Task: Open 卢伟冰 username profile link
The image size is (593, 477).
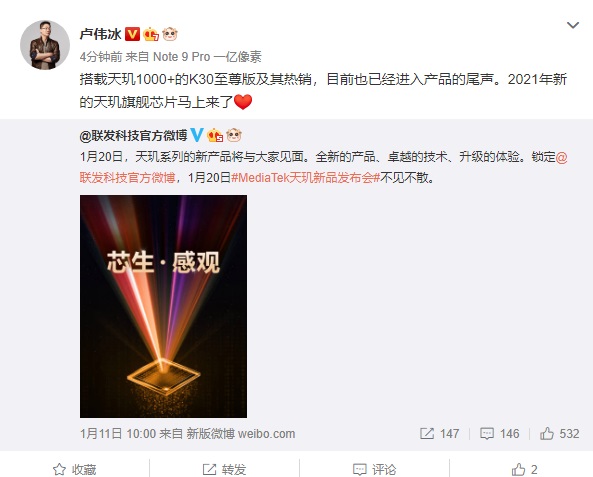Action: (x=100, y=34)
